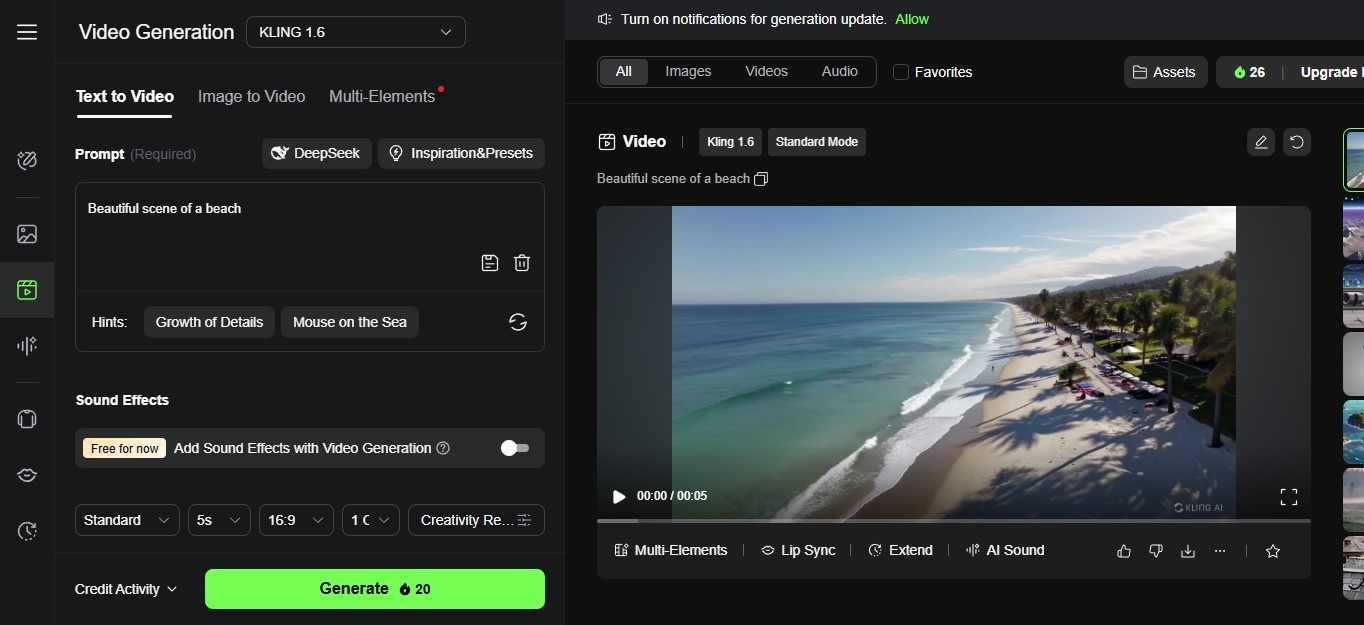Delete the prompt with the trash icon

522,263
